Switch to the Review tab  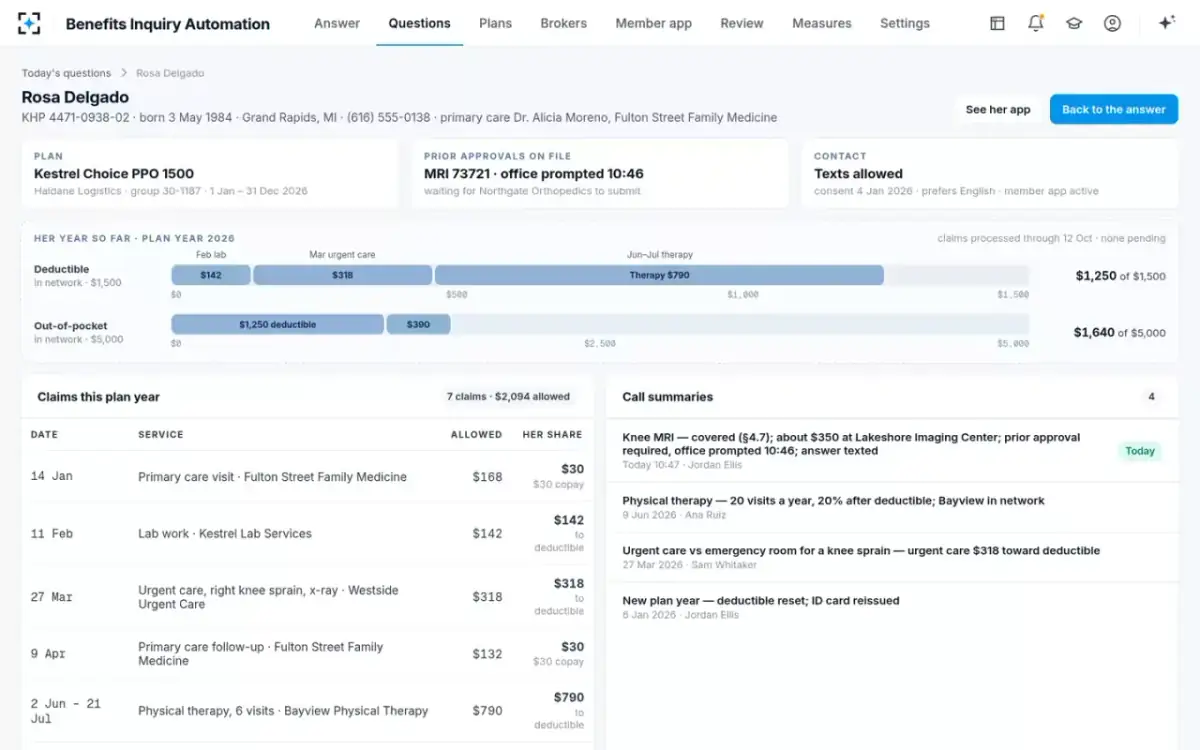pyautogui.click(x=742, y=23)
